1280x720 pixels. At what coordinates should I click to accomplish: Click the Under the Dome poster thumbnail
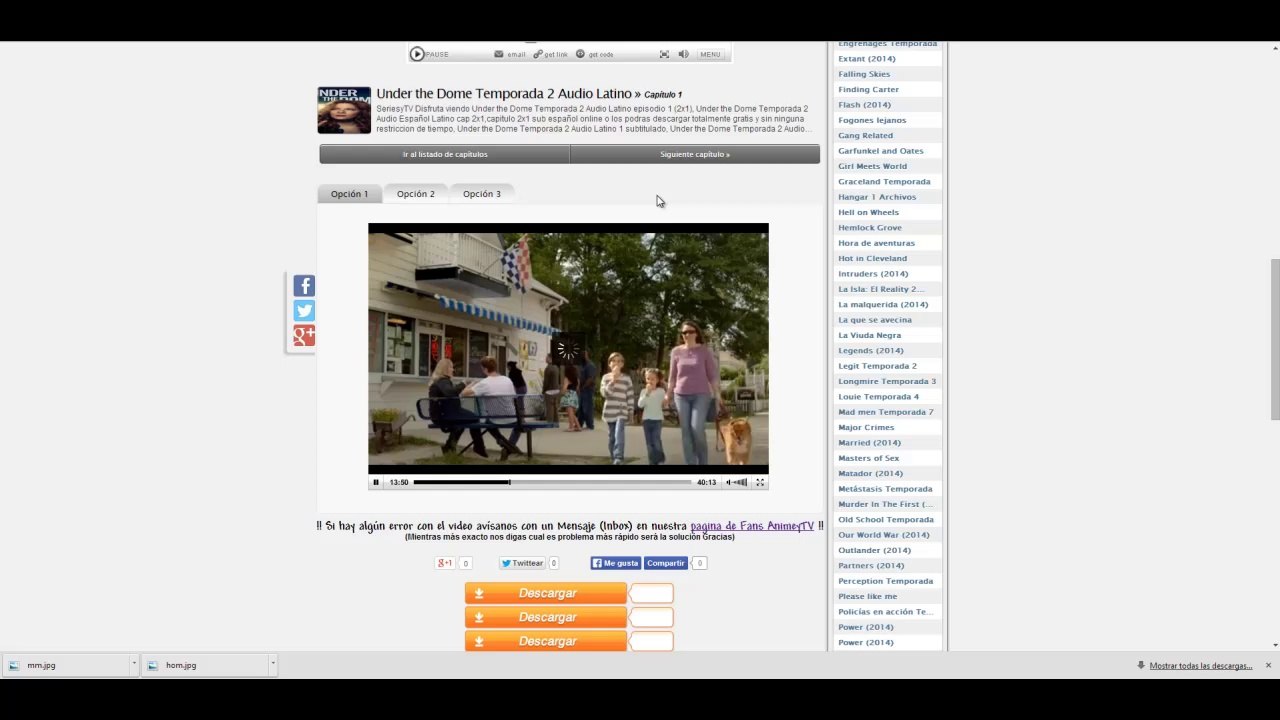pyautogui.click(x=344, y=110)
